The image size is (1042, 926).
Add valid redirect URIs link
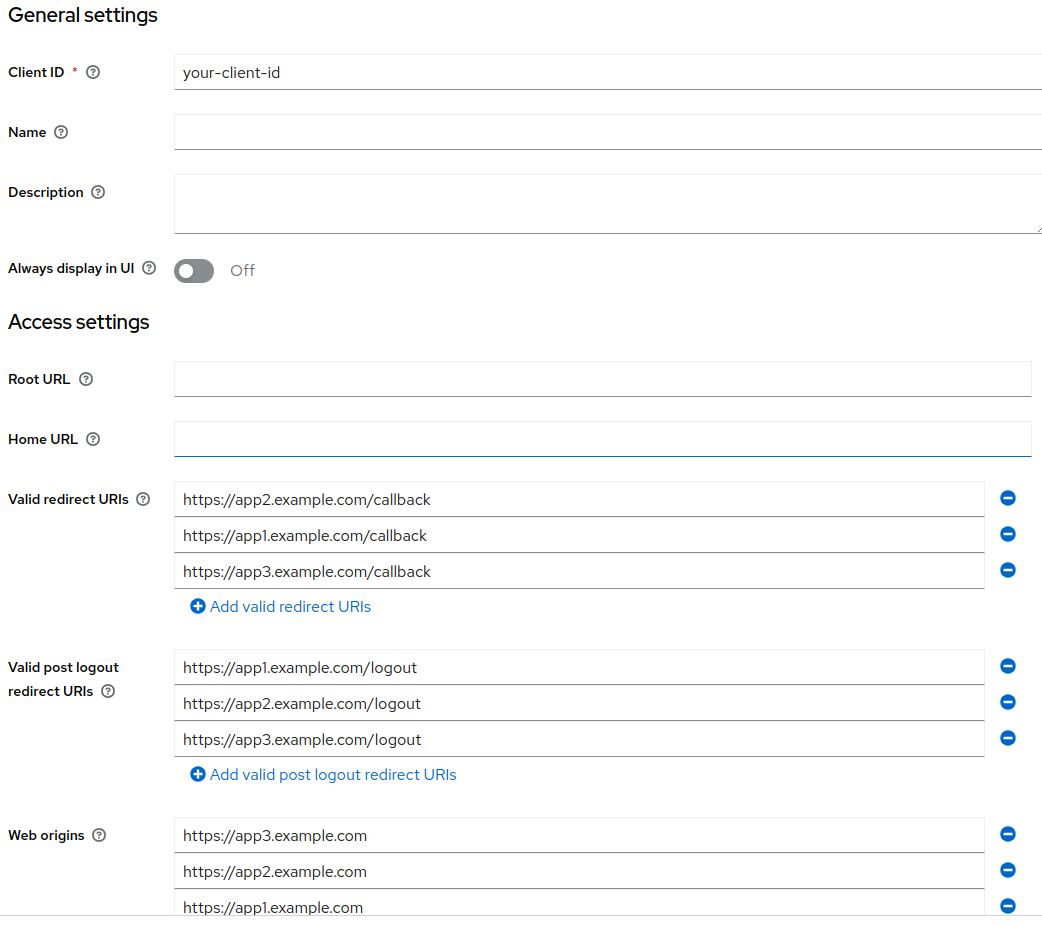click(x=281, y=606)
